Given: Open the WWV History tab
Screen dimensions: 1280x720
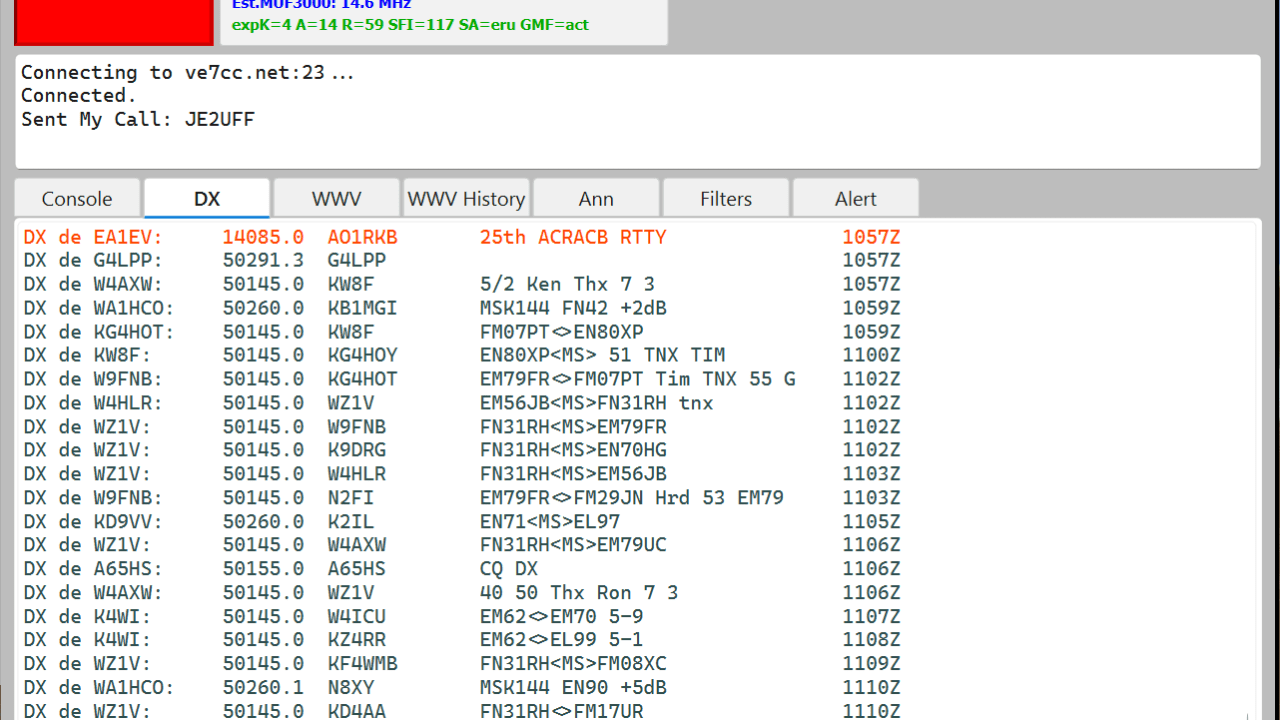Looking at the screenshot, I should pyautogui.click(x=466, y=199).
